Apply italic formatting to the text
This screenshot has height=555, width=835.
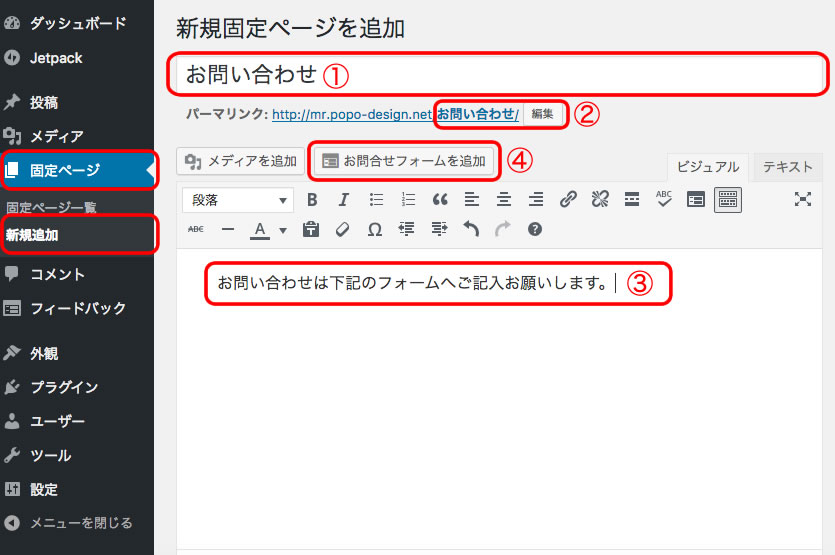(x=344, y=199)
